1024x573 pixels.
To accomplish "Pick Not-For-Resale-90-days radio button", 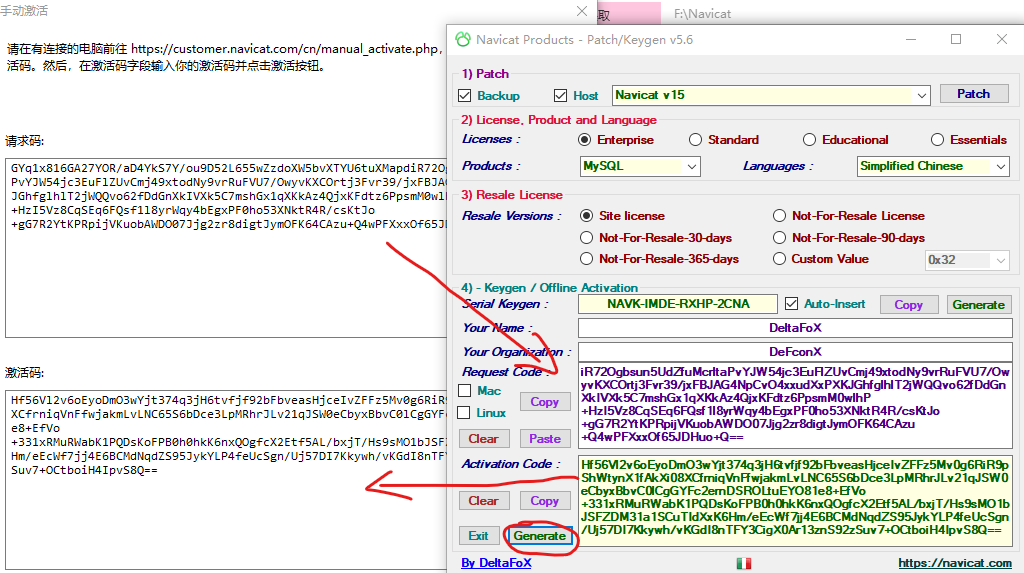I will click(x=779, y=238).
